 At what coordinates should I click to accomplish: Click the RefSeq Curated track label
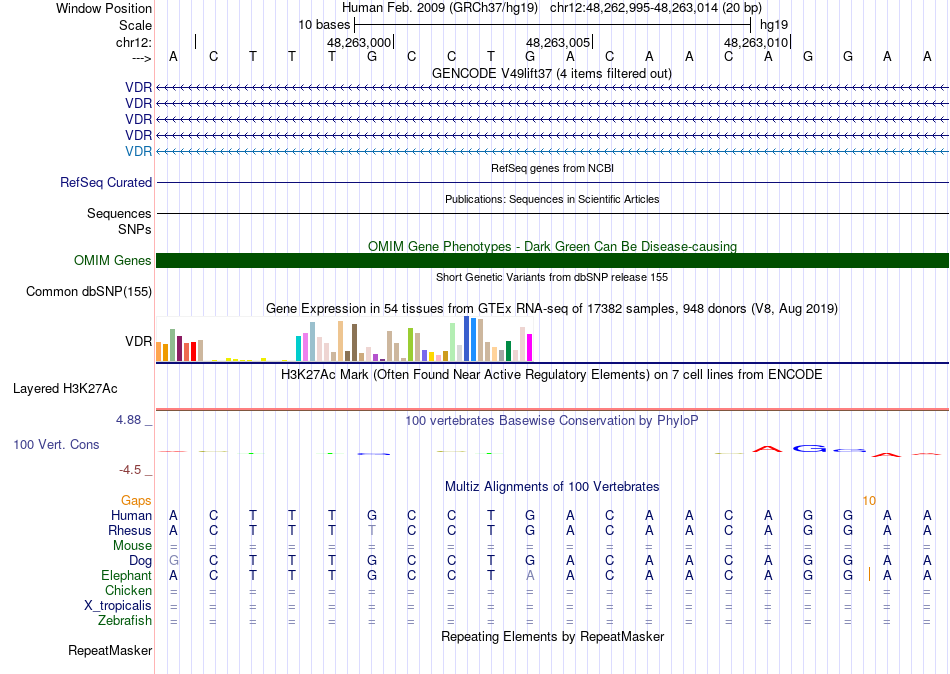click(x=106, y=182)
